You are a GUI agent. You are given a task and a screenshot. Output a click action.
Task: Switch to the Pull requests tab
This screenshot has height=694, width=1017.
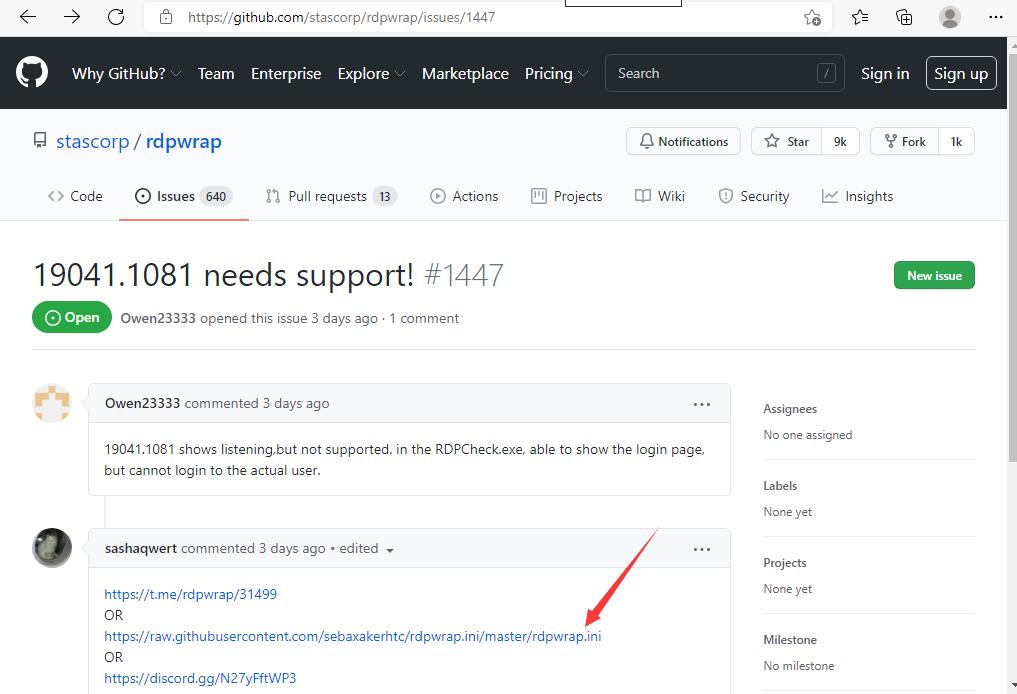point(331,196)
